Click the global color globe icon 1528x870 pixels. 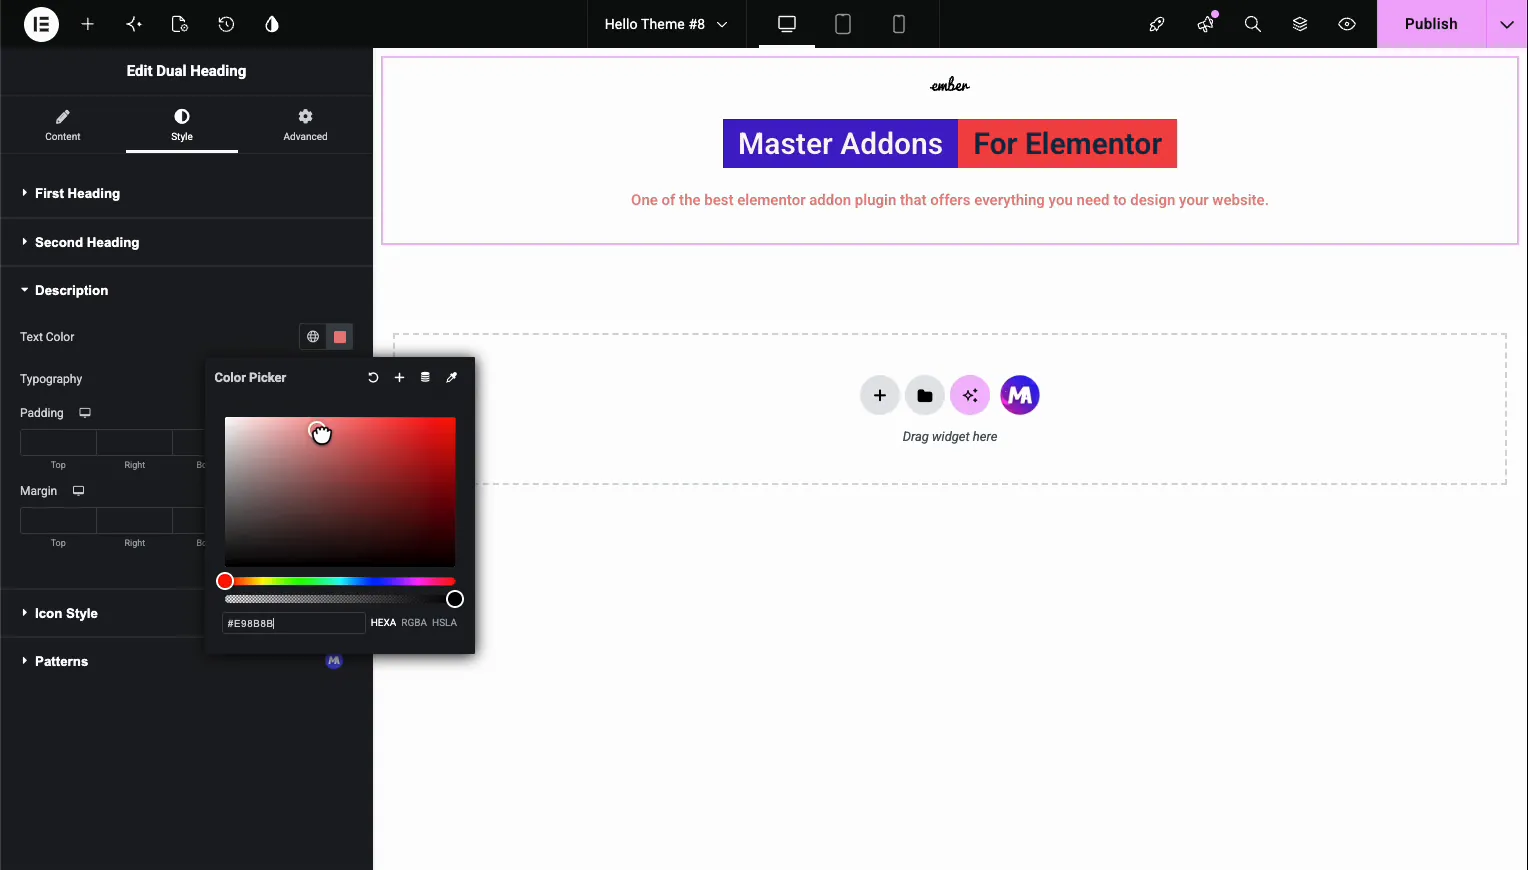[313, 337]
